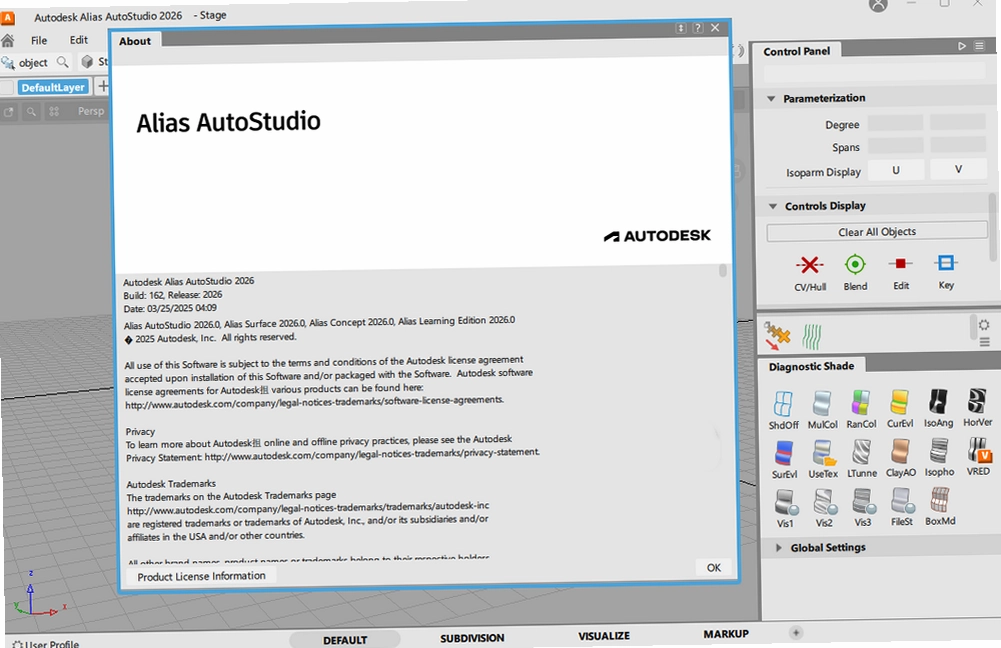This screenshot has height=648, width=1001.
Task: Open the Control Panel menu icon
Action: 979,46
